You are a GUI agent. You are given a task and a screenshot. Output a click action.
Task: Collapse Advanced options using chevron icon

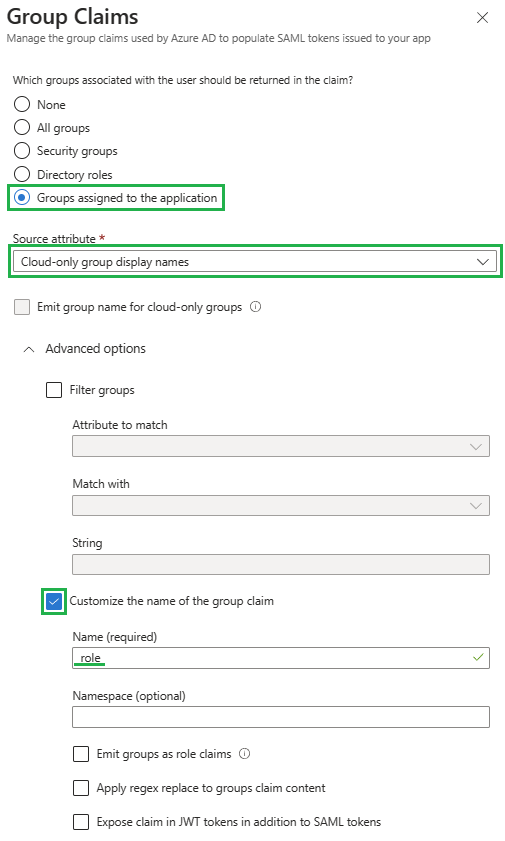[29, 349]
